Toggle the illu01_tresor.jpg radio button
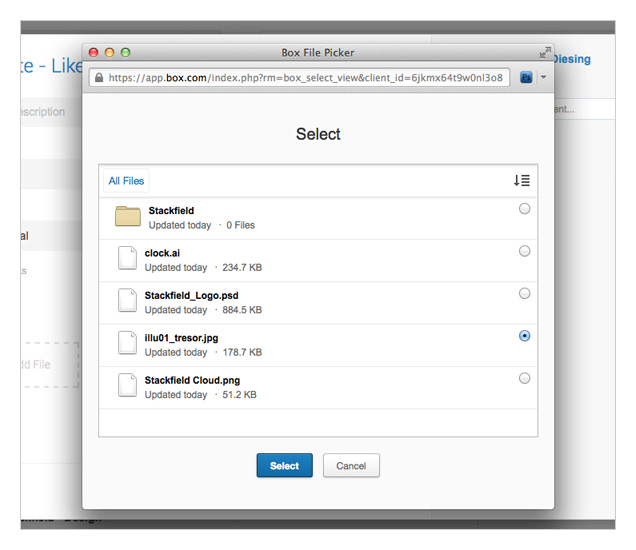This screenshot has height=550, width=636. (x=524, y=336)
